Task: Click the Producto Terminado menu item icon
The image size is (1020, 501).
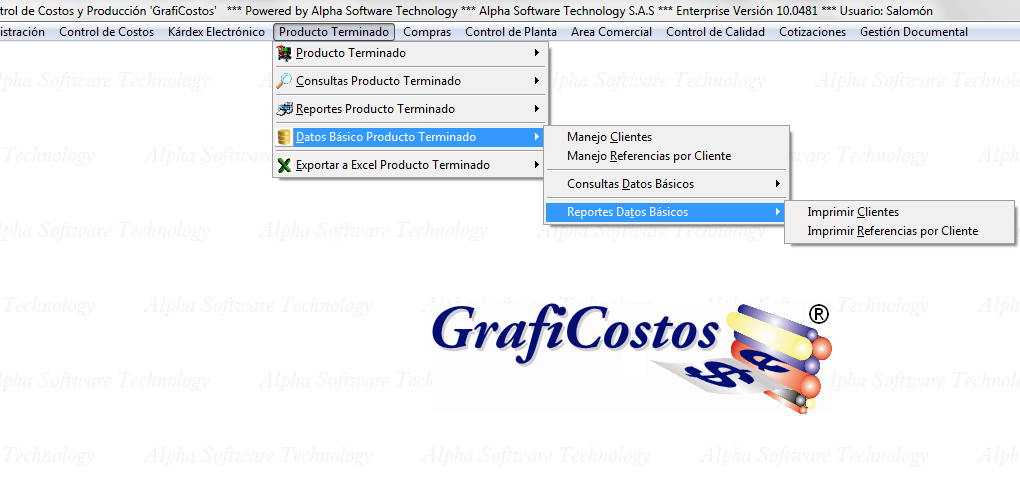Action: (285, 53)
